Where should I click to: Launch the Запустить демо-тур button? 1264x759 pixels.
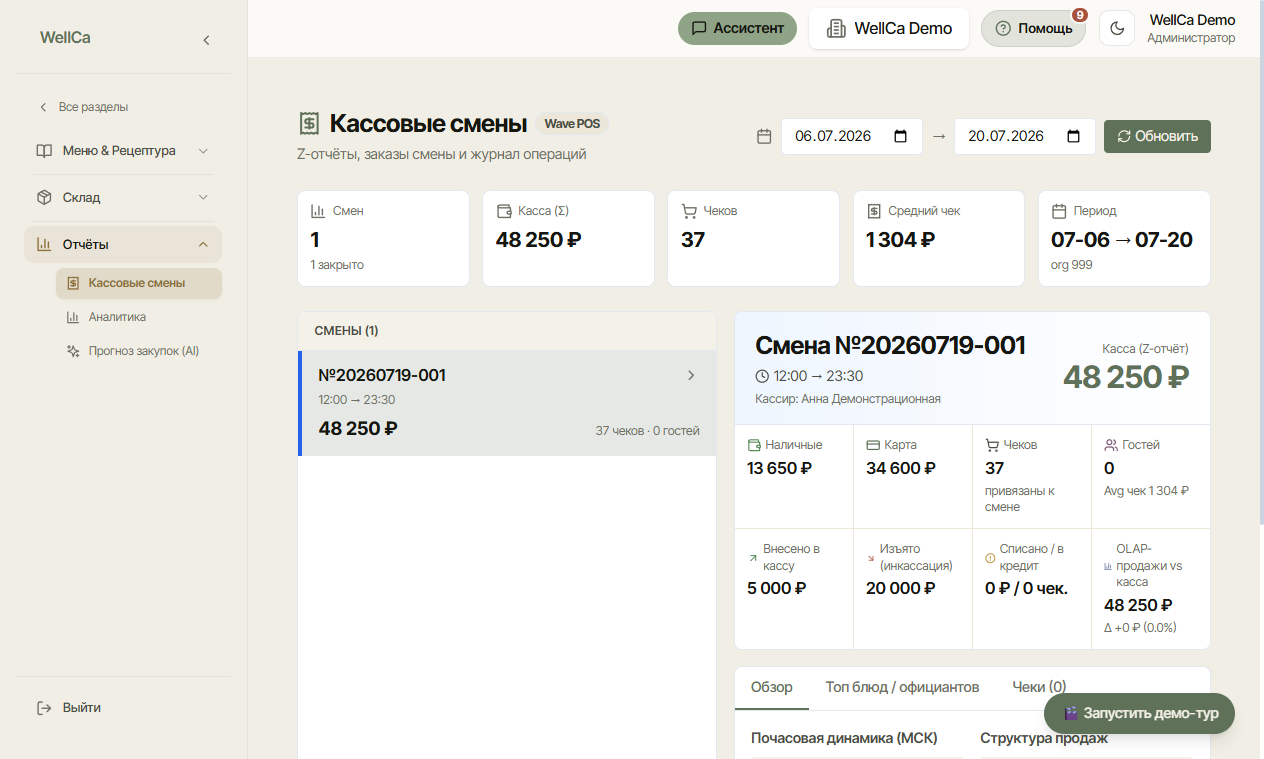click(x=1139, y=714)
